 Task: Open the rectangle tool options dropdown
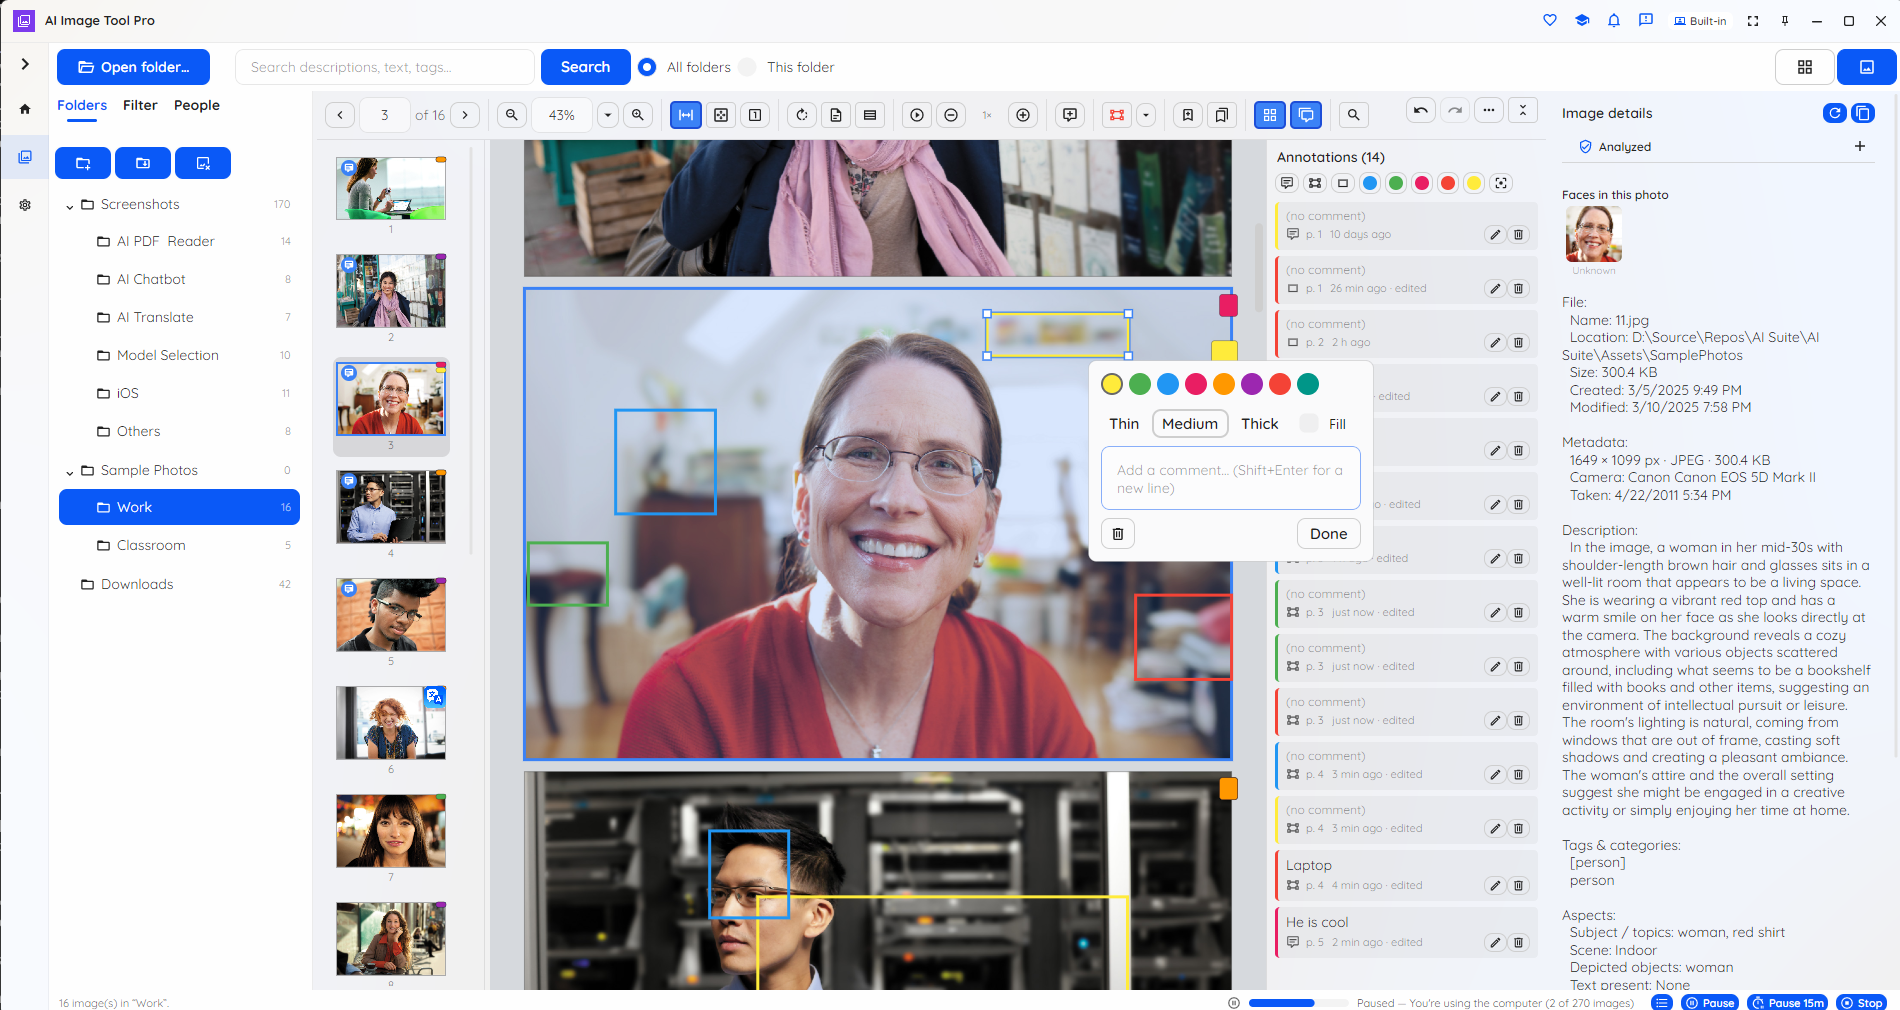click(x=1146, y=115)
